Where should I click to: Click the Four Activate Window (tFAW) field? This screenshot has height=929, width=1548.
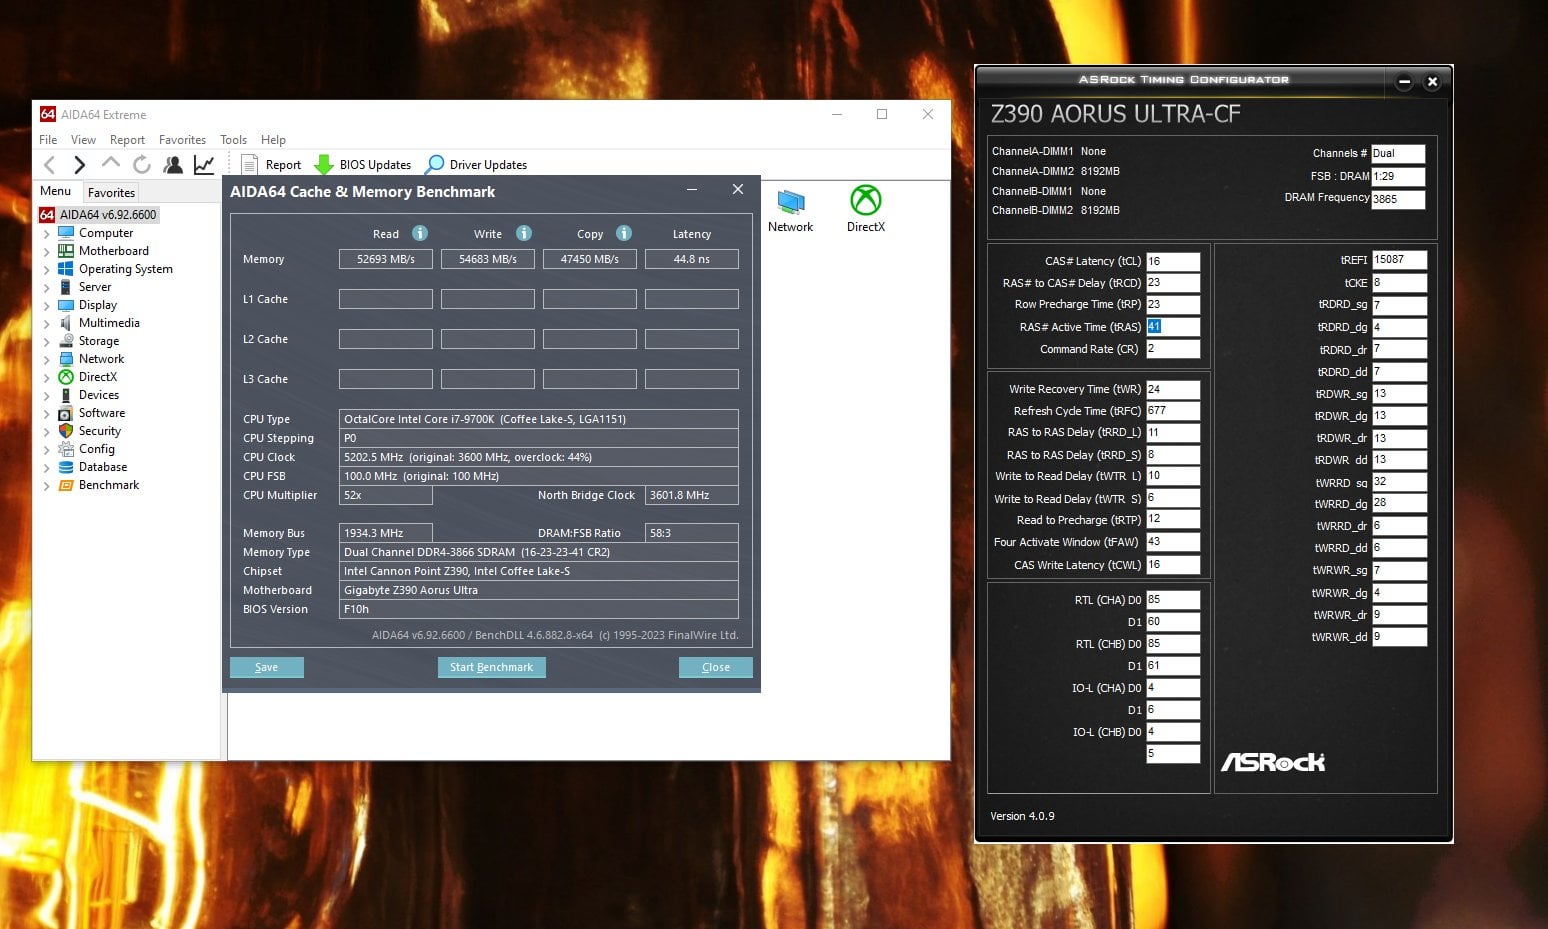(1173, 542)
